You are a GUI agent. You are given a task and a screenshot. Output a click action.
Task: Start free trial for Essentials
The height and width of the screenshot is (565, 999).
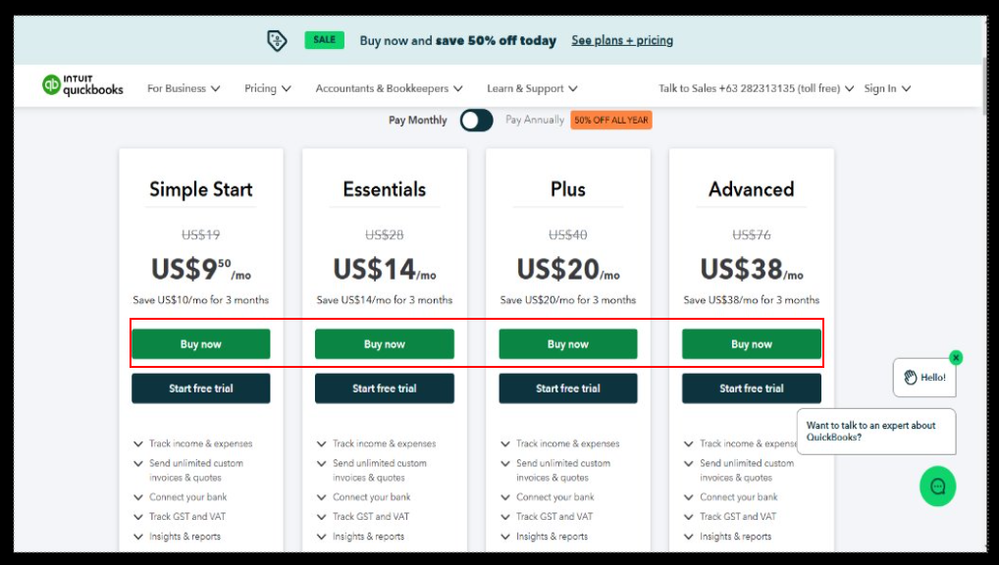384,389
